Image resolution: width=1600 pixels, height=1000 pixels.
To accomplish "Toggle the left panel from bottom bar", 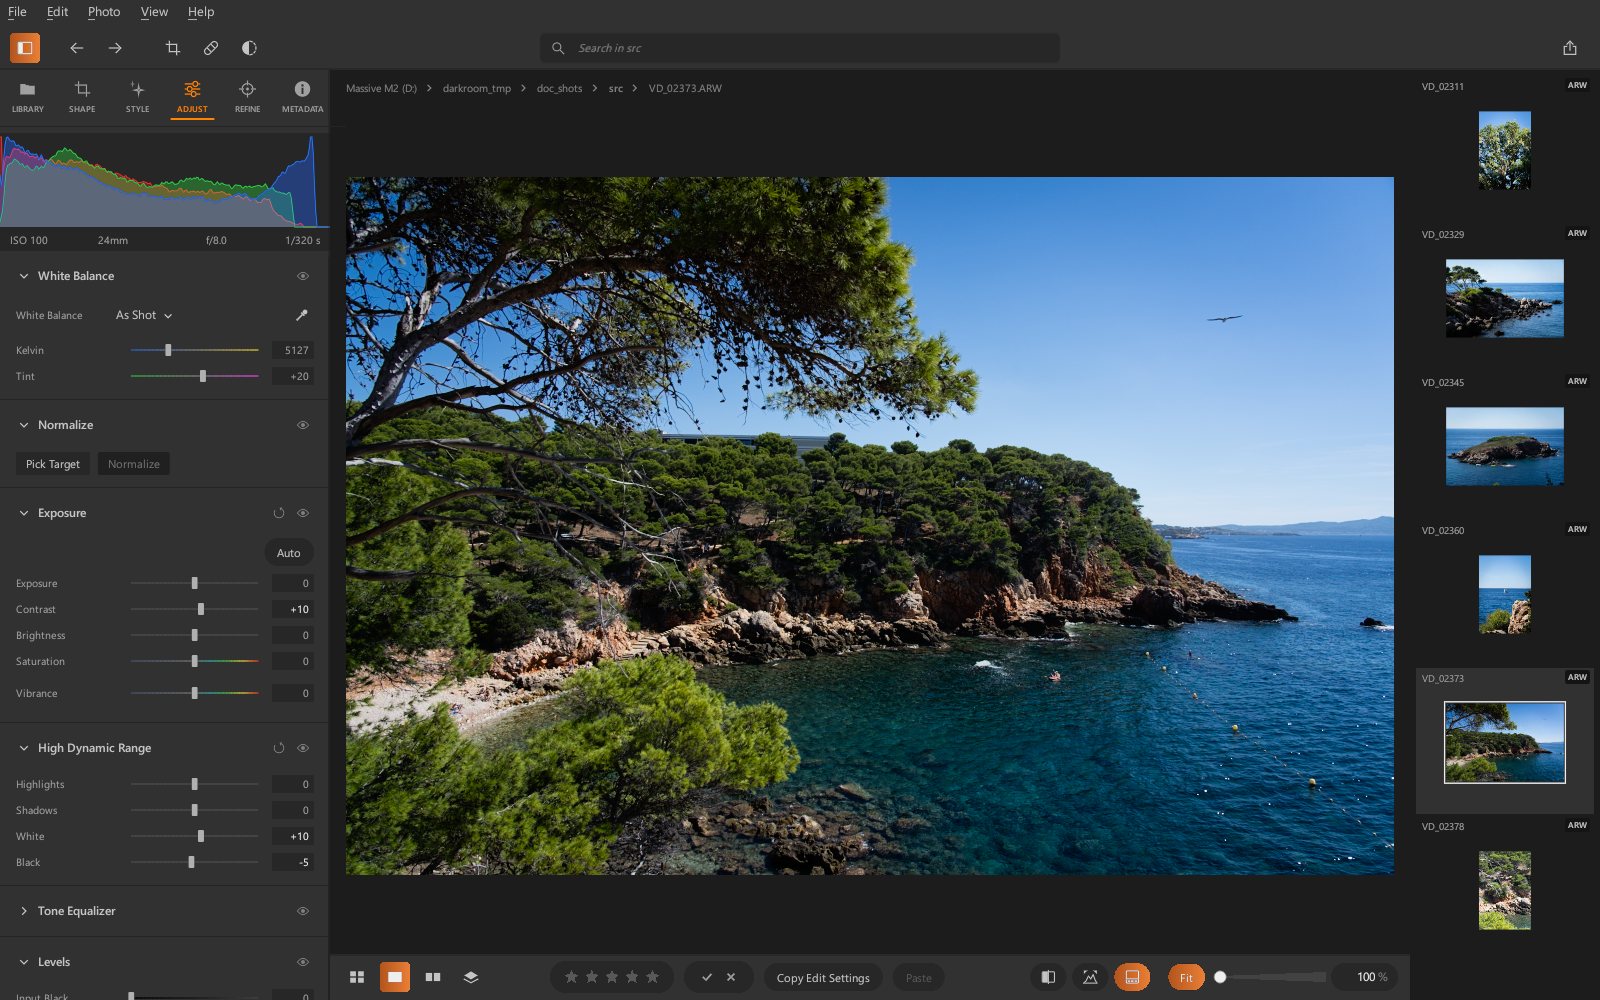I will [x=1048, y=977].
